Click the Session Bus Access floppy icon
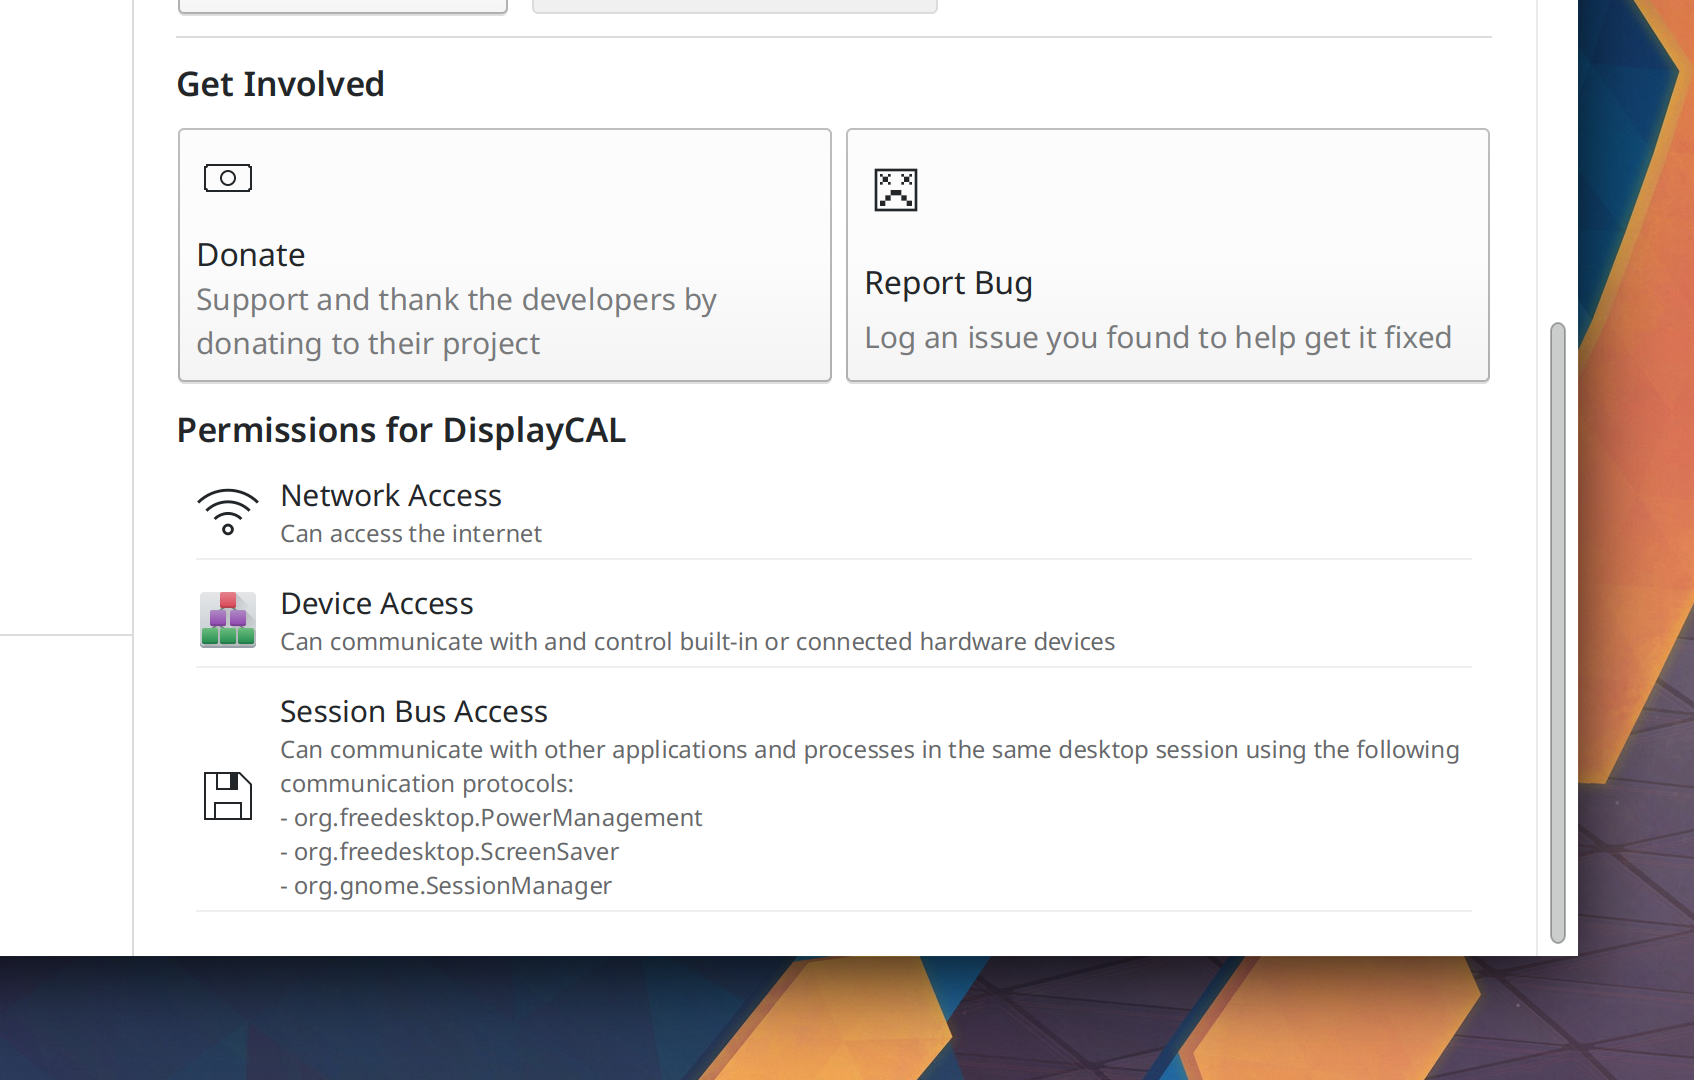 coord(228,796)
